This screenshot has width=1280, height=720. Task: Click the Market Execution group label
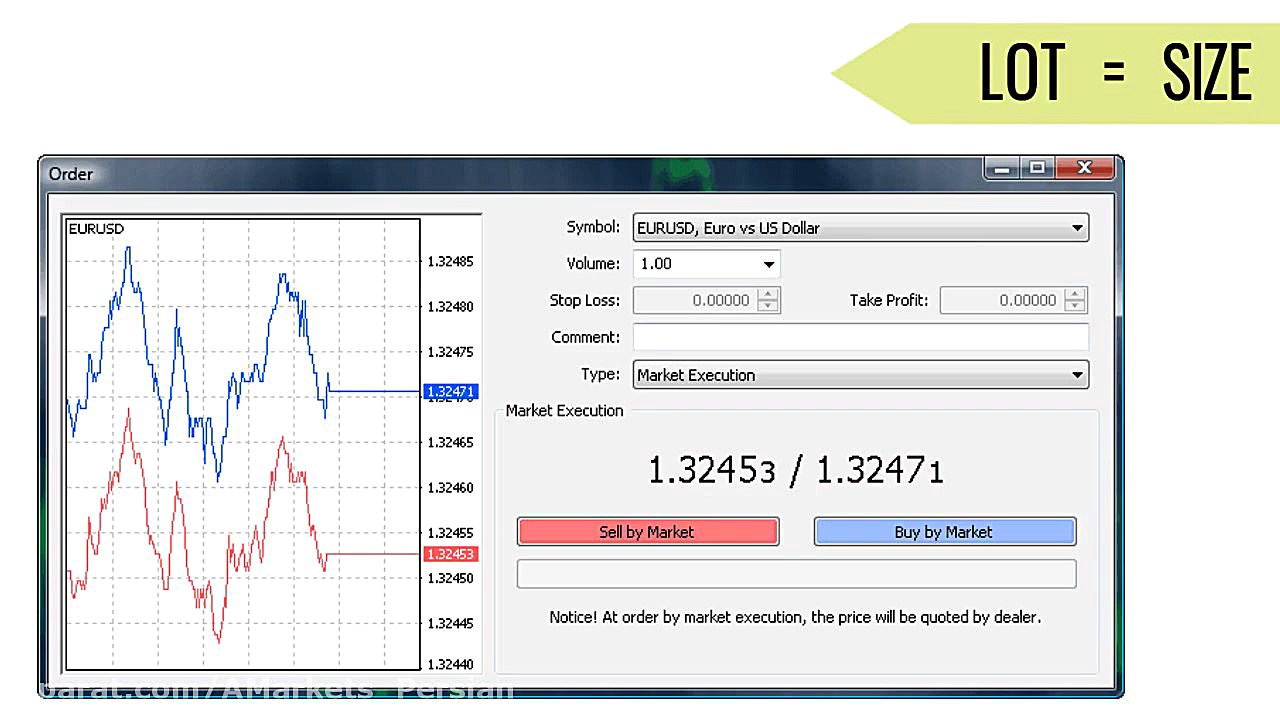coord(564,411)
